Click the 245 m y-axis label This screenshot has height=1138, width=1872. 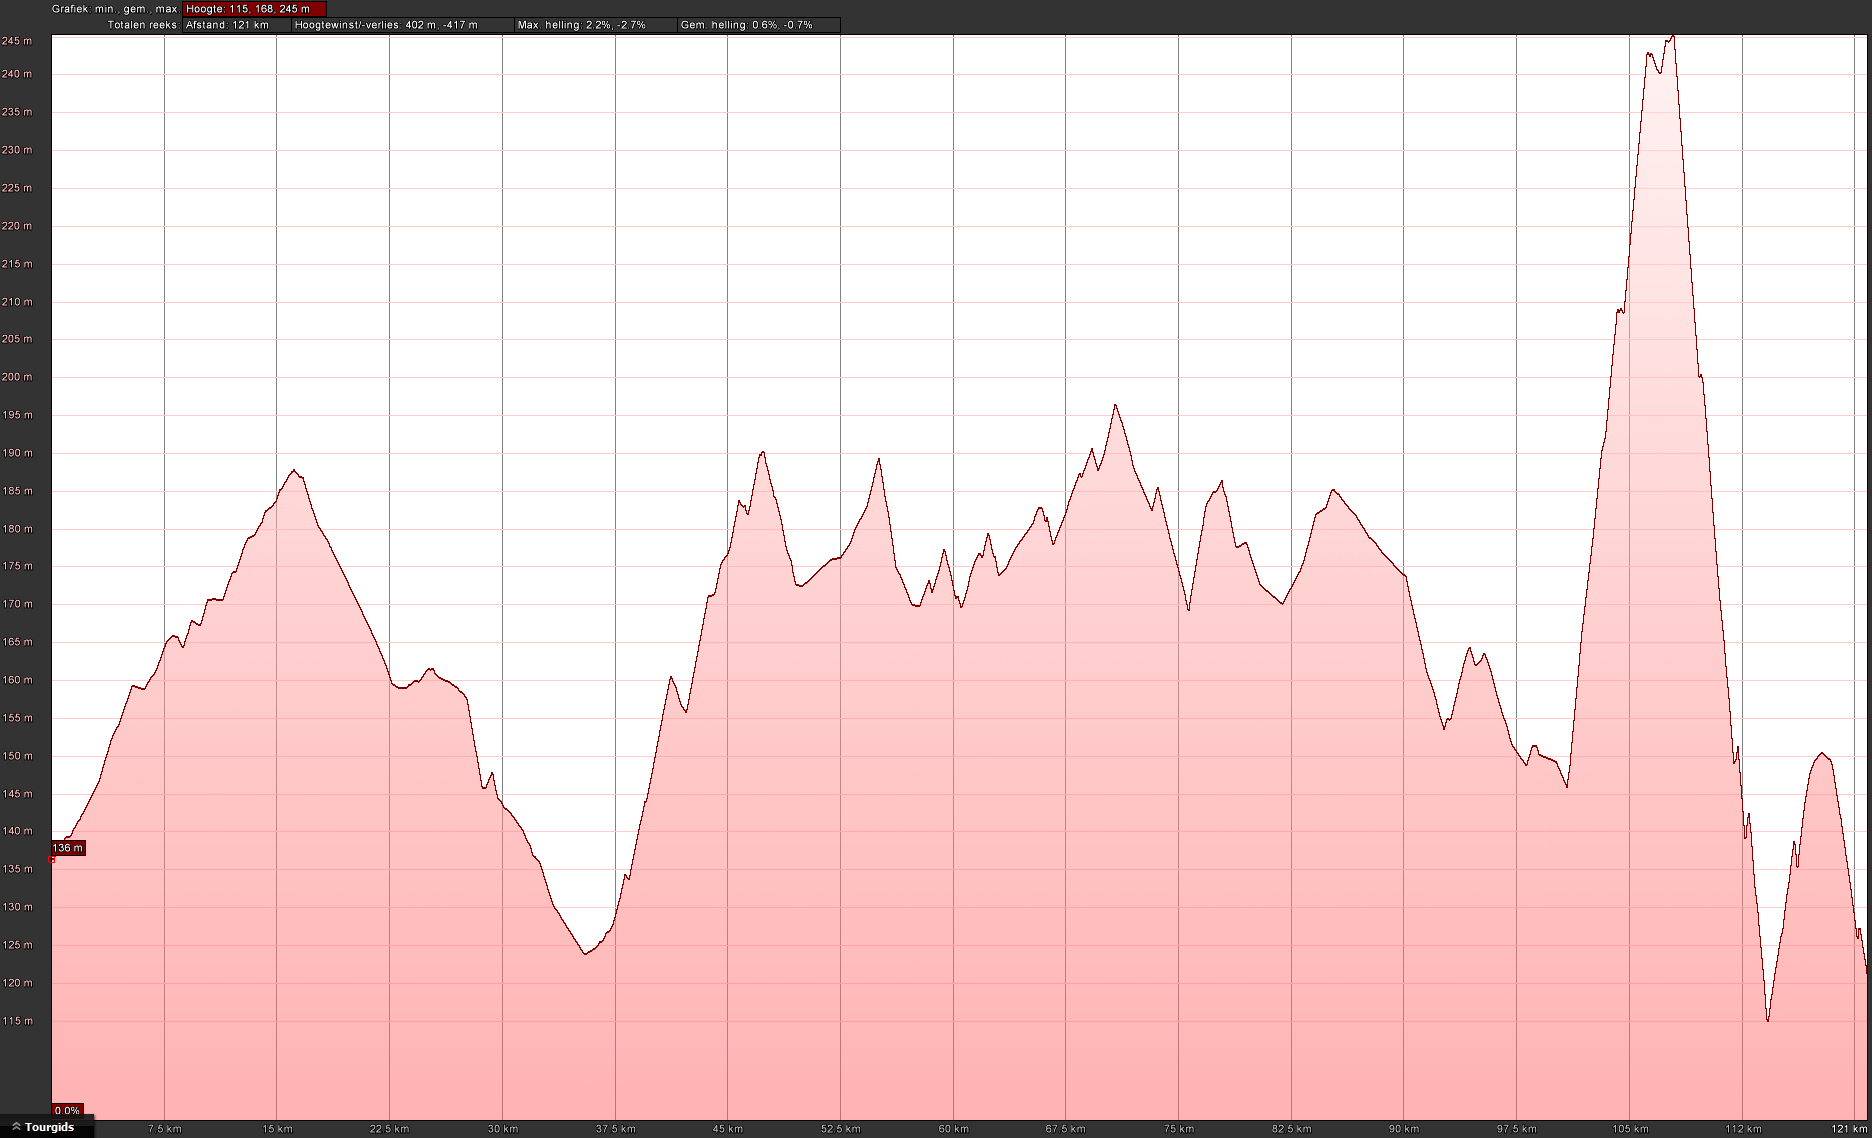tap(17, 41)
